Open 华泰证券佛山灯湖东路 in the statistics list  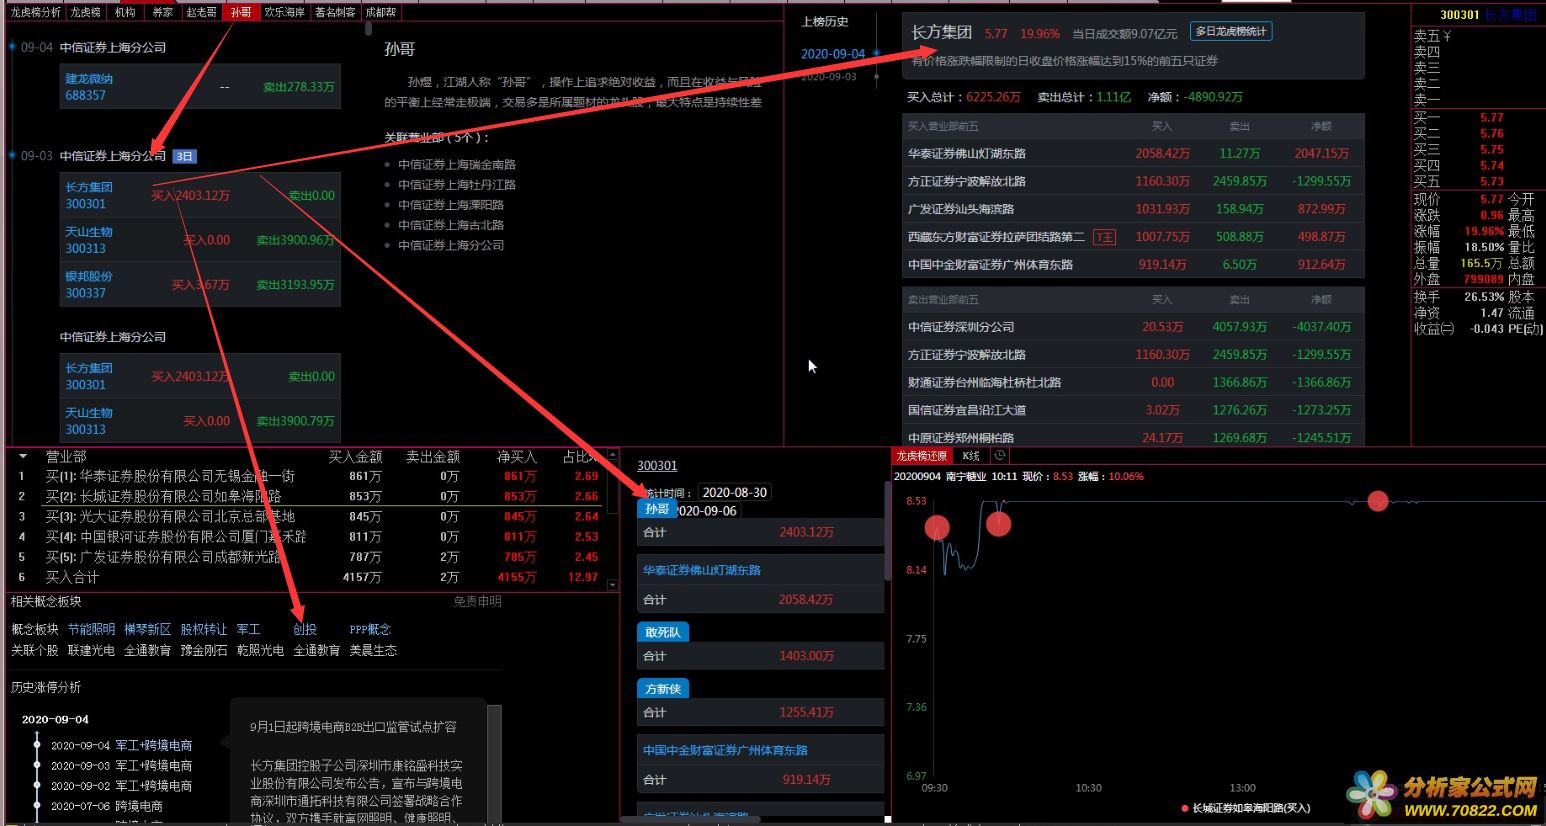pyautogui.click(x=702, y=570)
